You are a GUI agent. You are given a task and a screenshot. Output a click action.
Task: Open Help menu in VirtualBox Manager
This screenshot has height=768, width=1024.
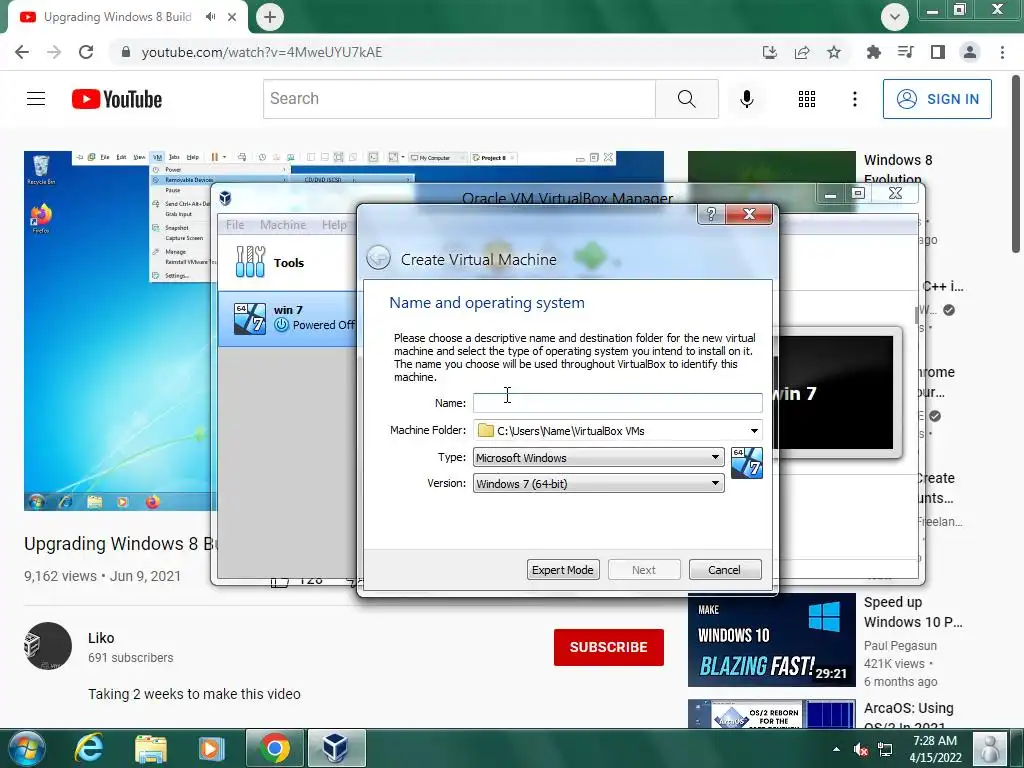334,225
